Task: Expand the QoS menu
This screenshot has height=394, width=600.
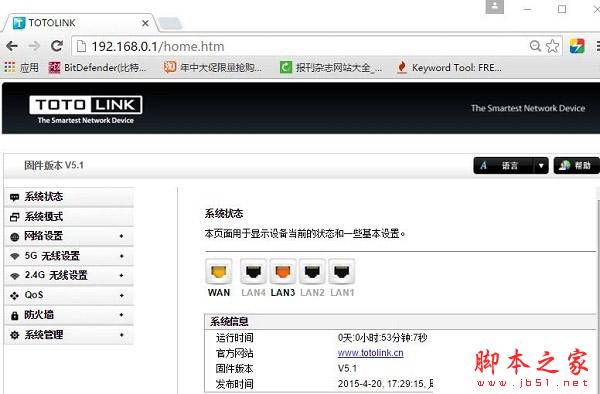Action: 69,295
